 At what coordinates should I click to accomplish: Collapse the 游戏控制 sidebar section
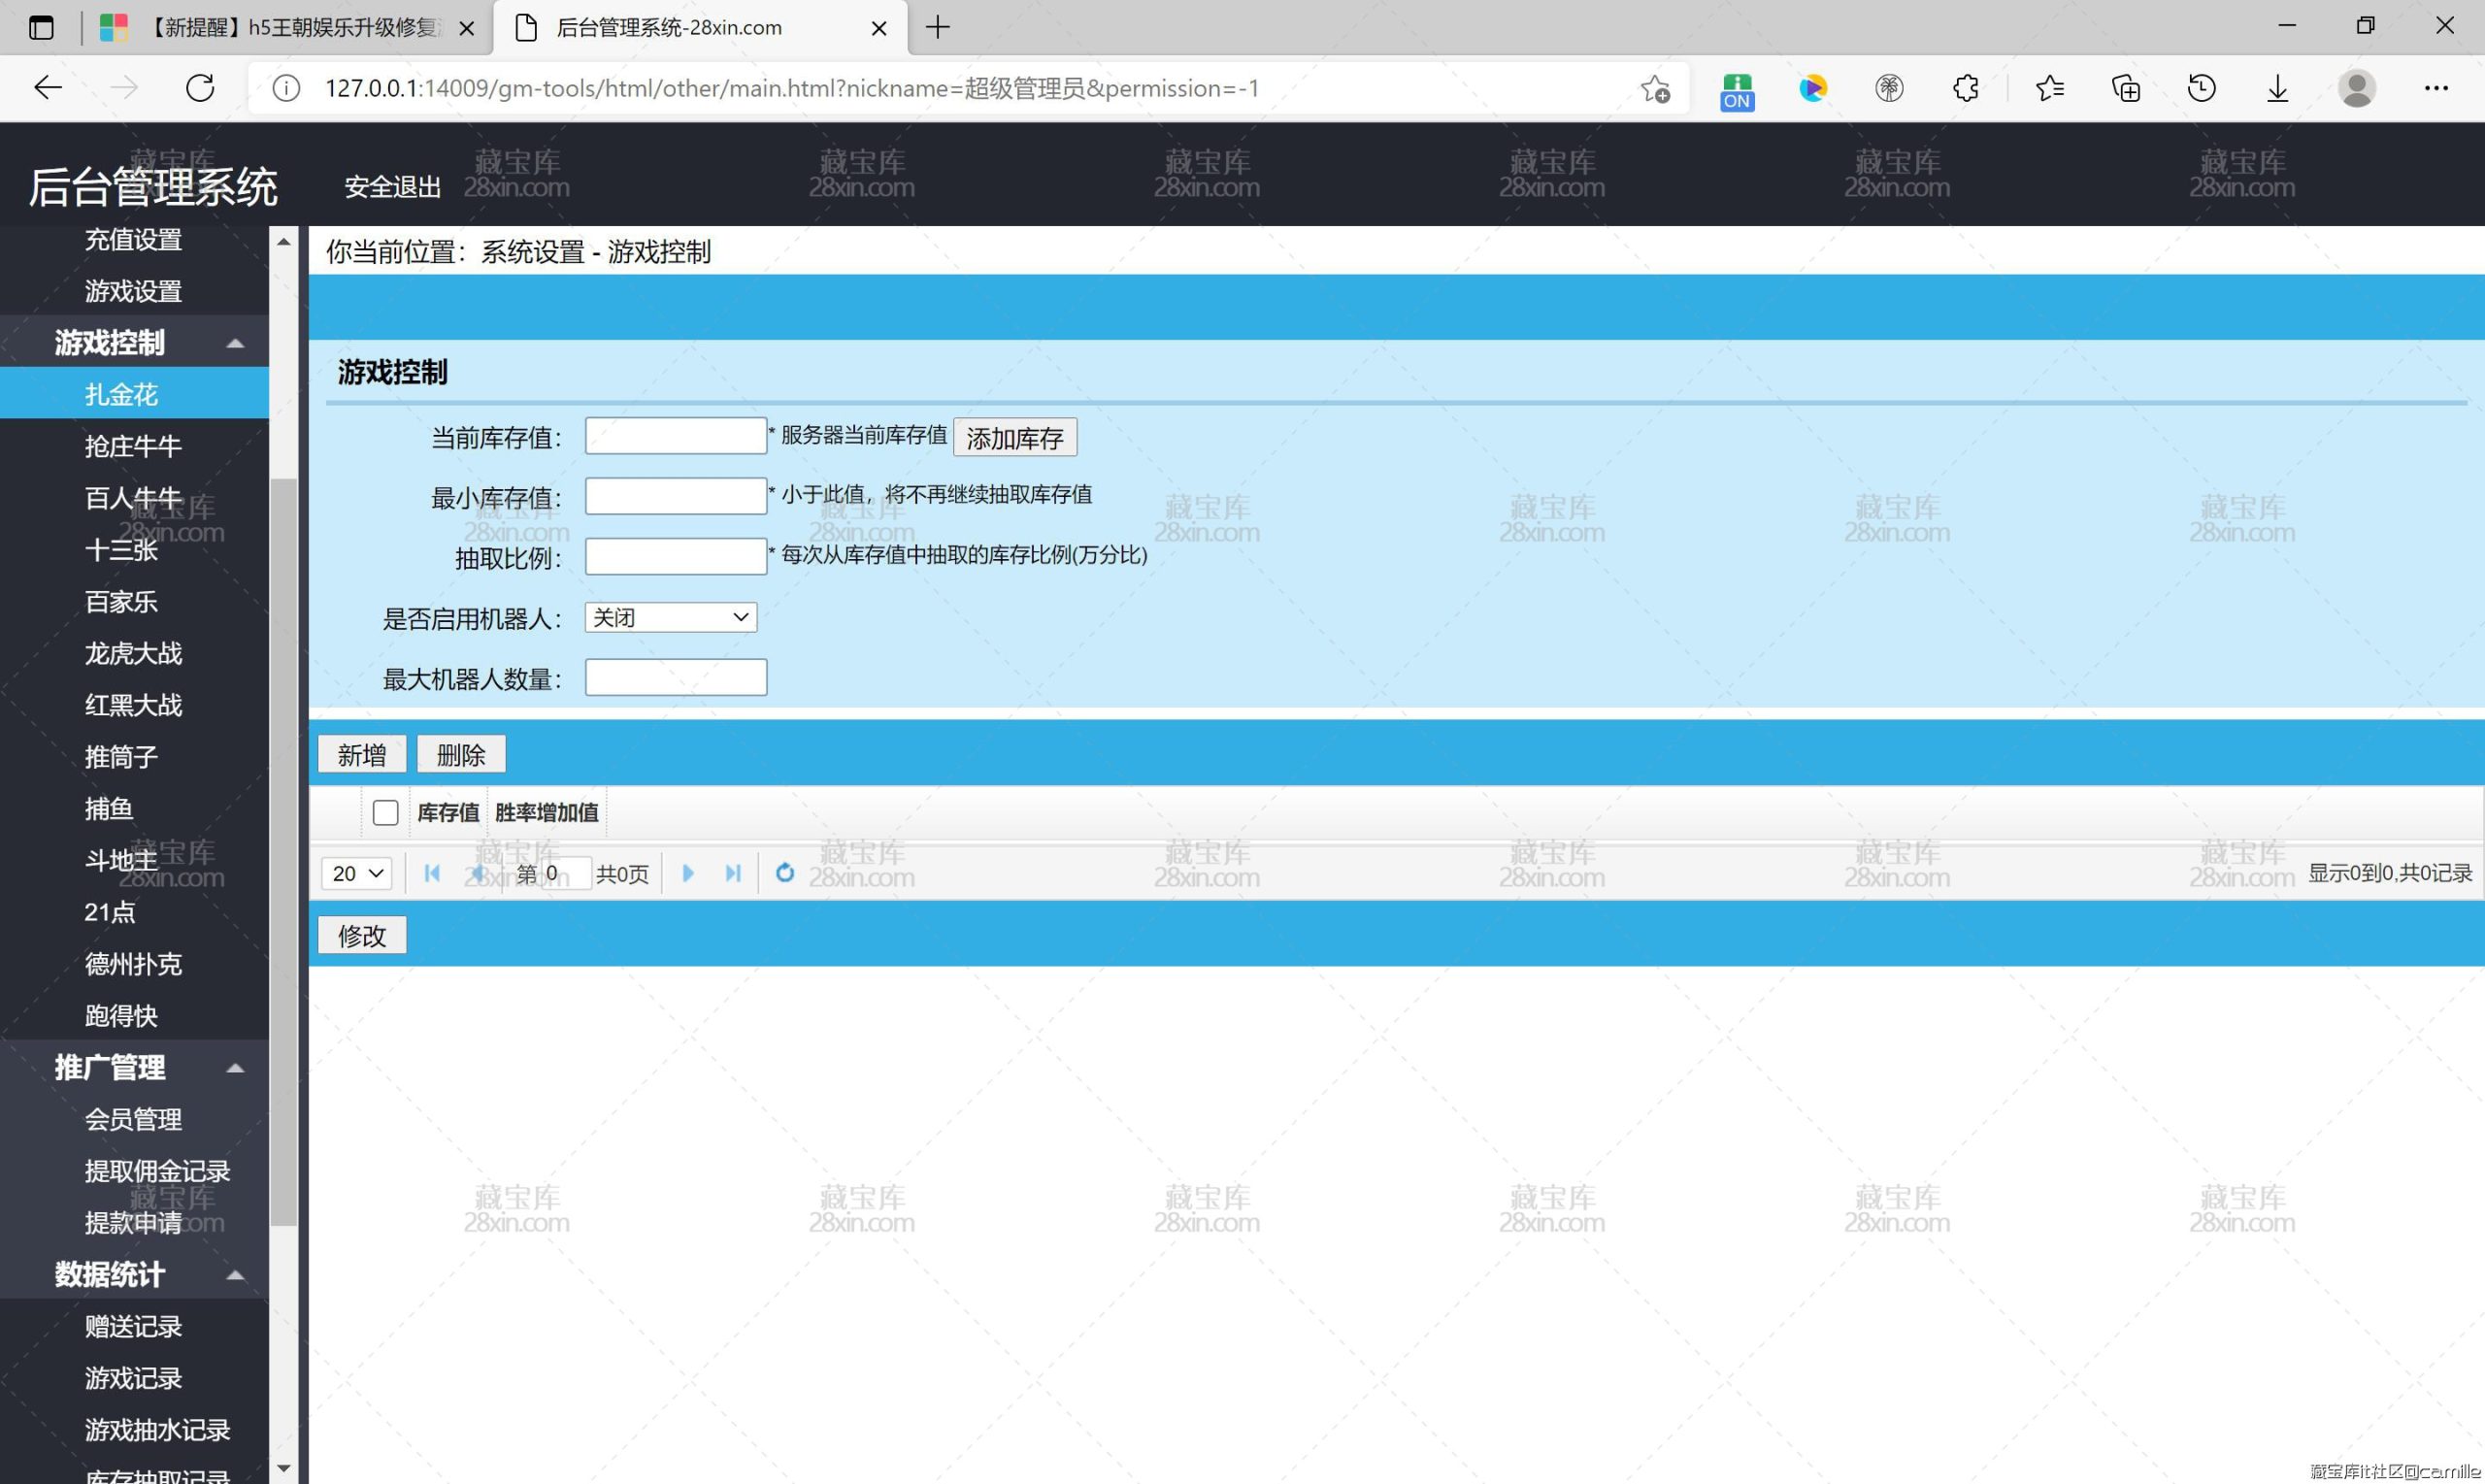[x=235, y=343]
